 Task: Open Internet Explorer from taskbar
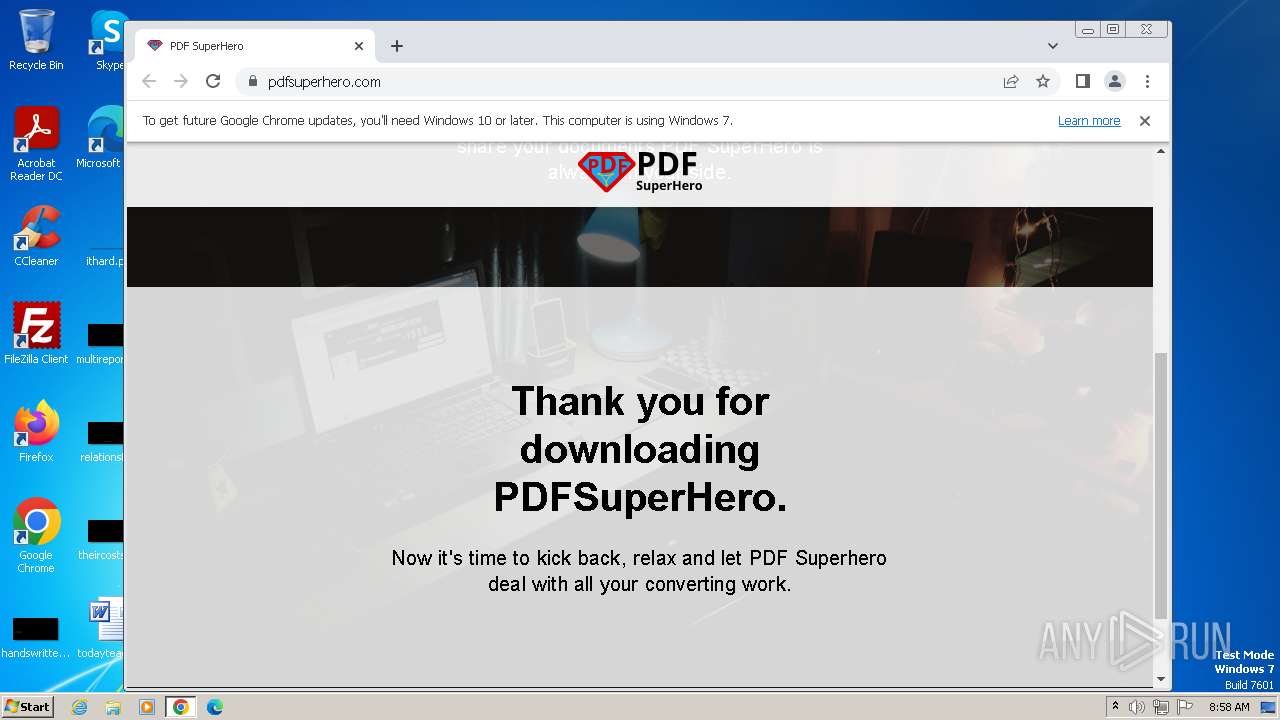coord(79,707)
